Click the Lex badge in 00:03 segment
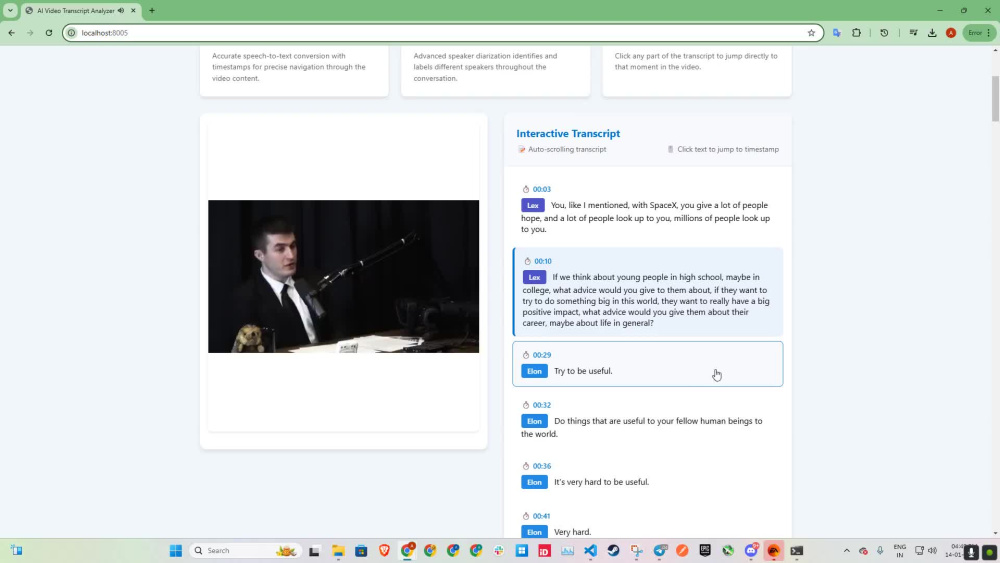This screenshot has height=563, width=1000. click(533, 205)
